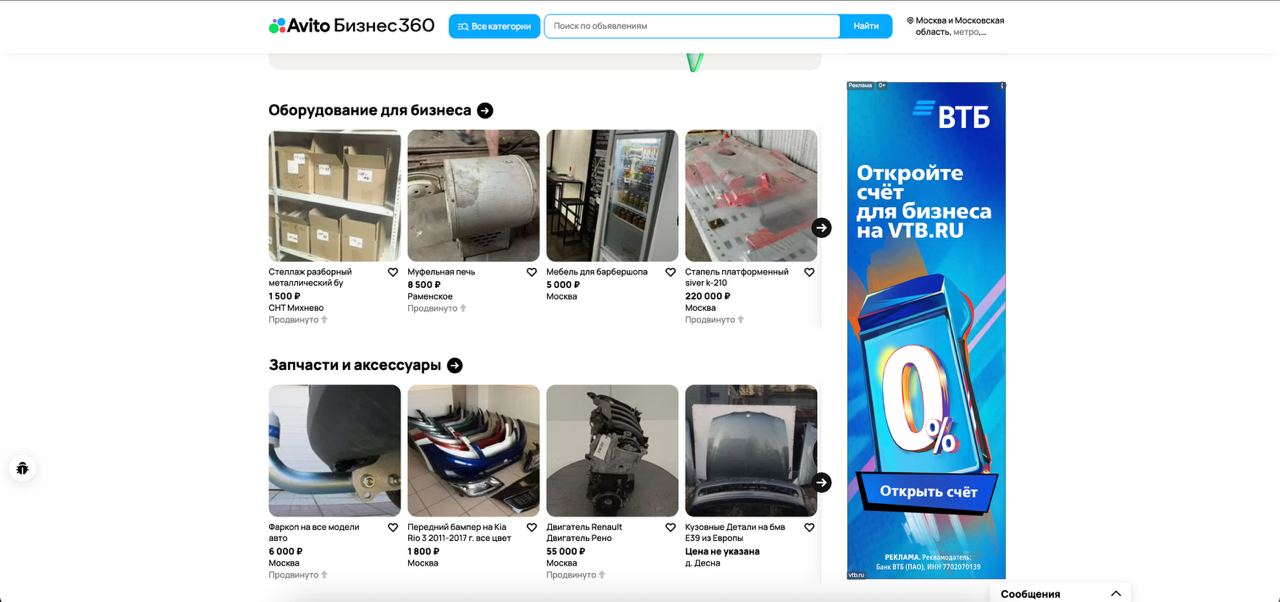
Task: Open the Запчасти и аксессуары section heading
Action: point(355,366)
